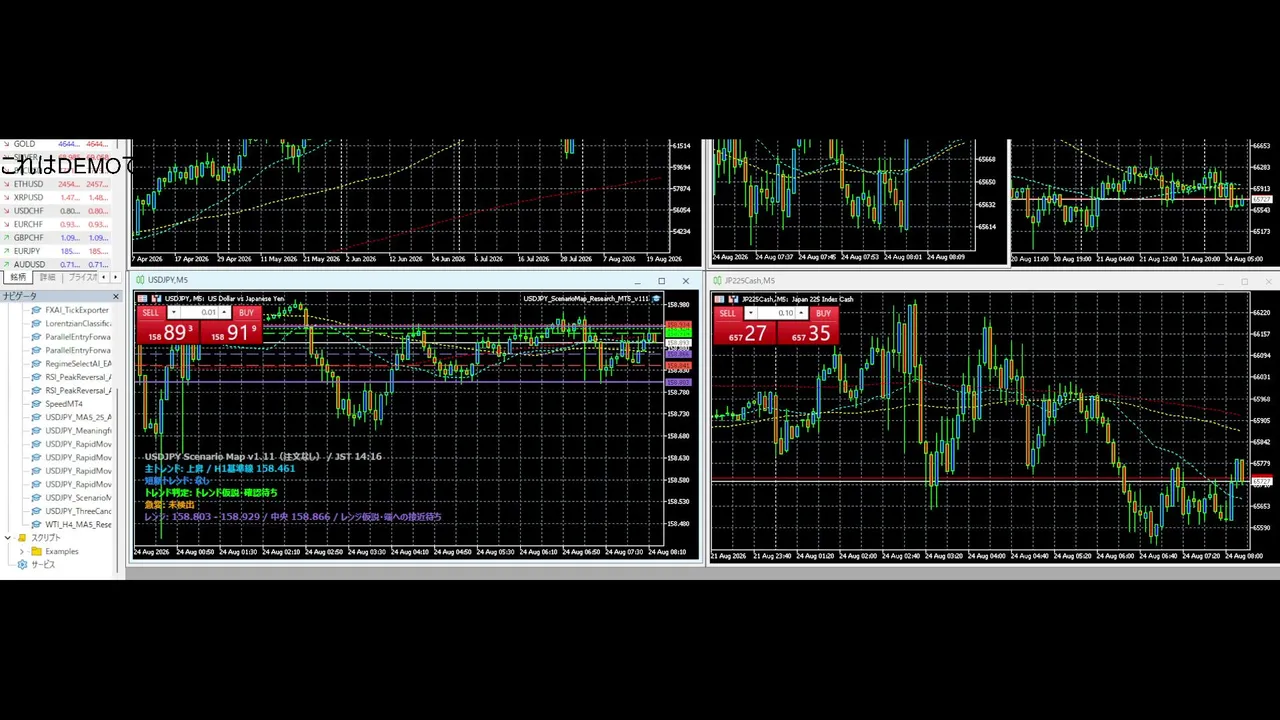
Task: Click the GBPCHF up-arrow trend icon
Action: (x=6, y=238)
